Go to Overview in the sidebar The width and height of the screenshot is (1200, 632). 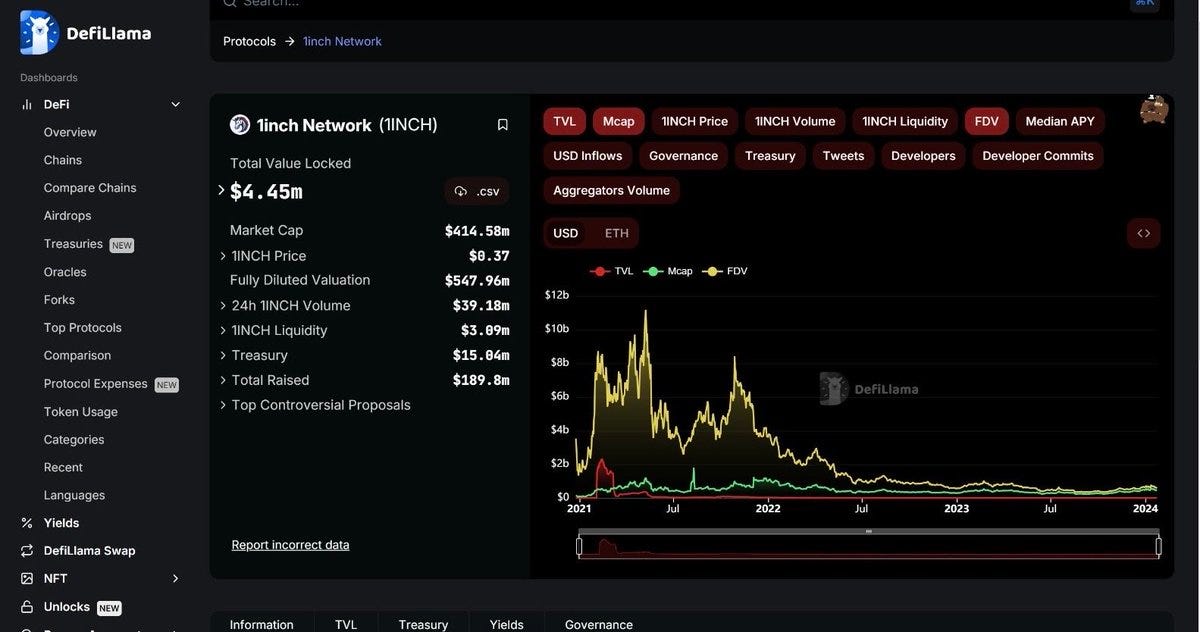pos(70,132)
